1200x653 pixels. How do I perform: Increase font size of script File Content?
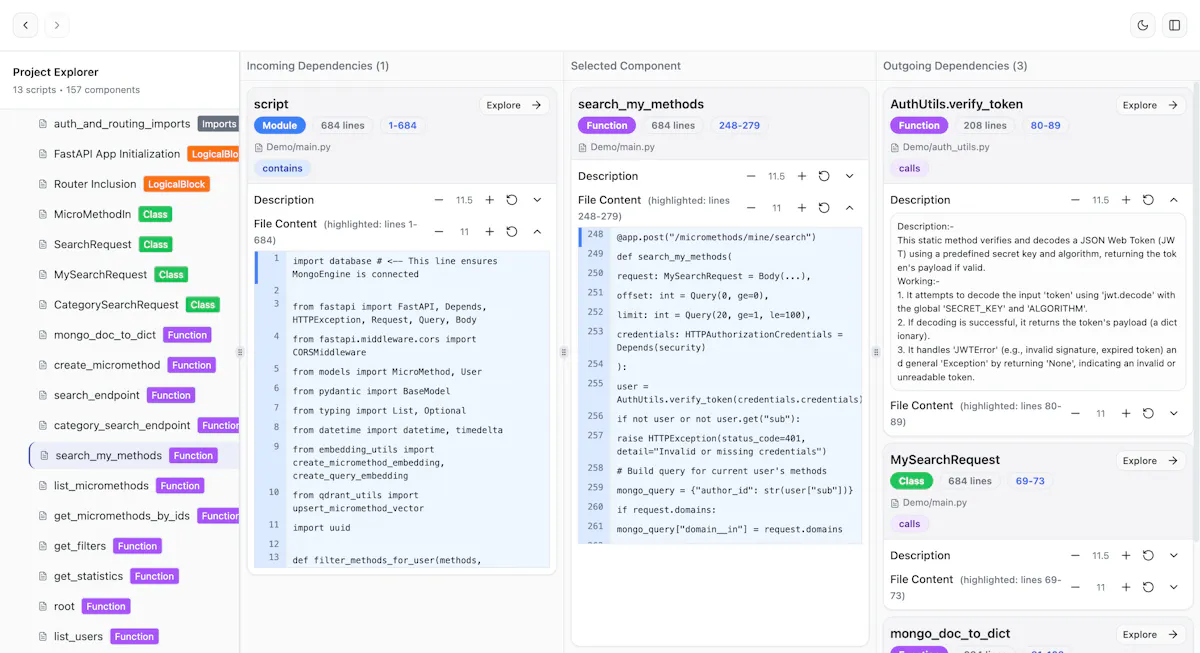[489, 231]
